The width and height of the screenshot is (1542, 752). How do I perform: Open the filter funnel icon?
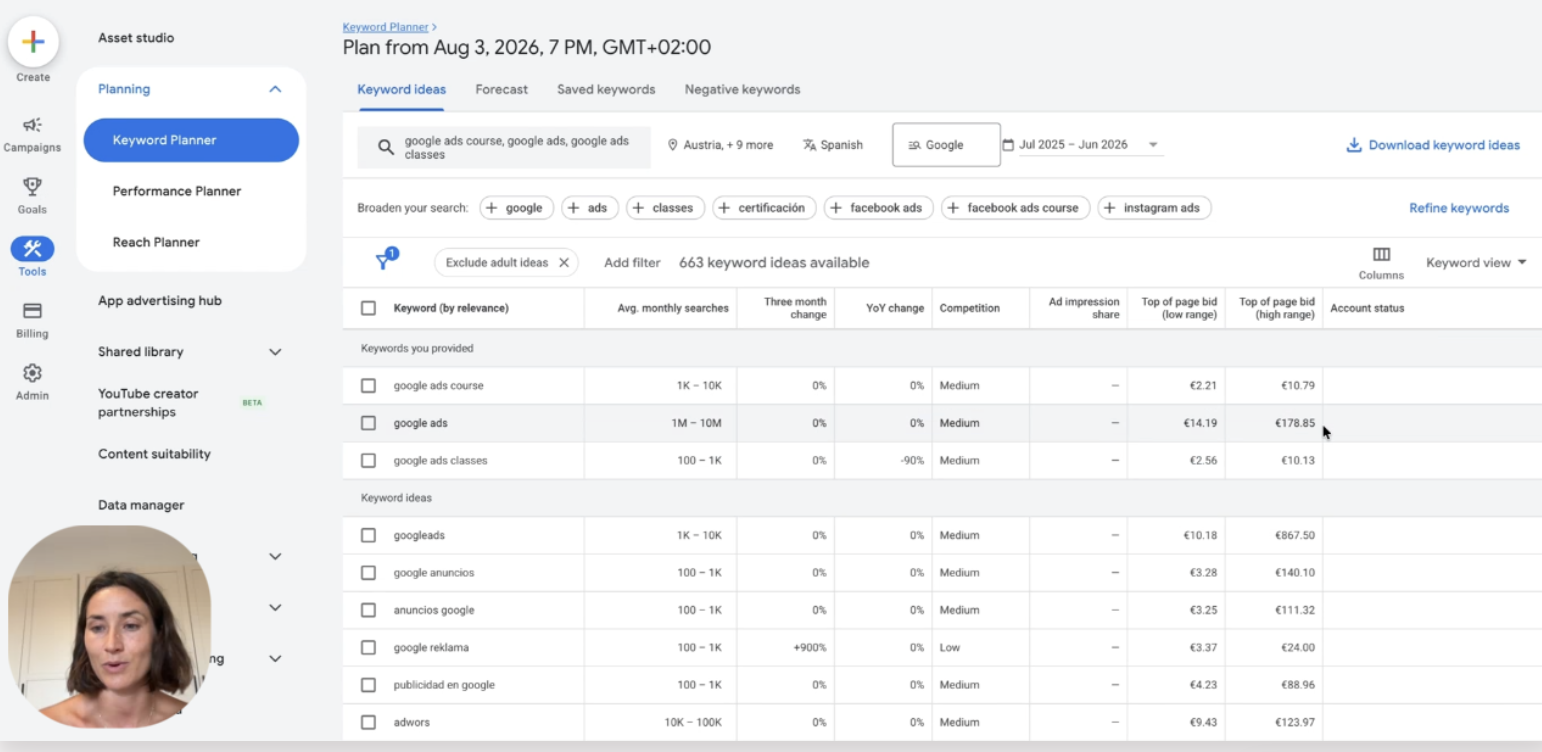(382, 262)
